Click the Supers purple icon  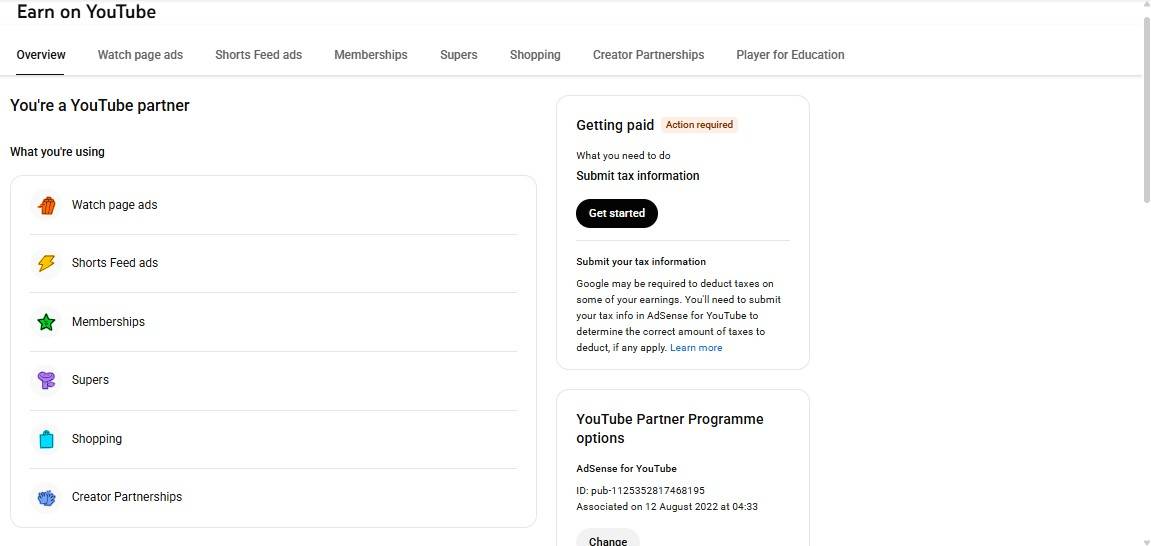[46, 380]
